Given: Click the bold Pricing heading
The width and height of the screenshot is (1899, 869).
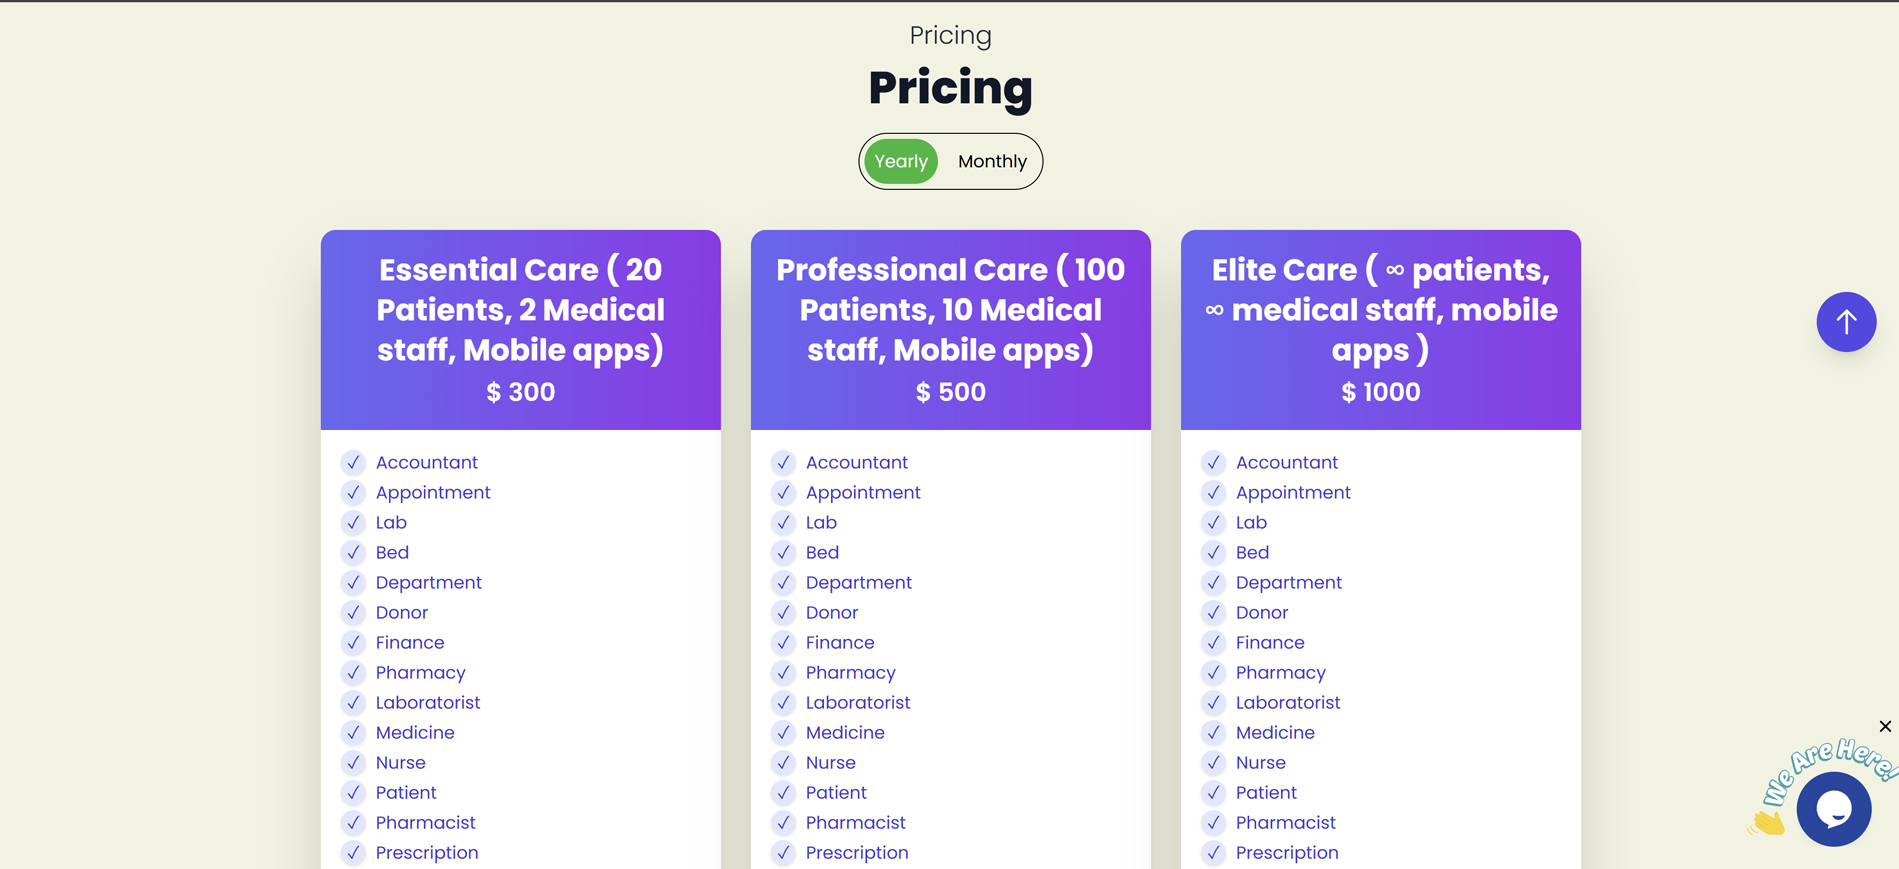Looking at the screenshot, I should (950, 87).
